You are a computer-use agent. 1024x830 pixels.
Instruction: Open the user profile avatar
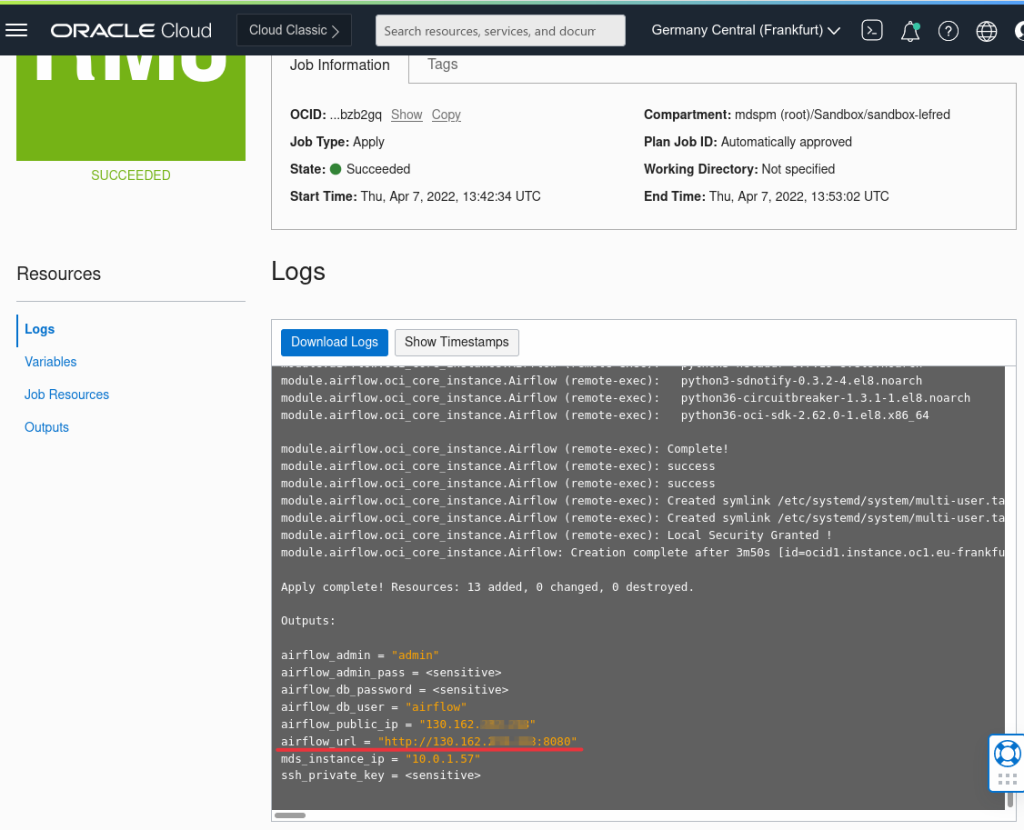click(1020, 30)
